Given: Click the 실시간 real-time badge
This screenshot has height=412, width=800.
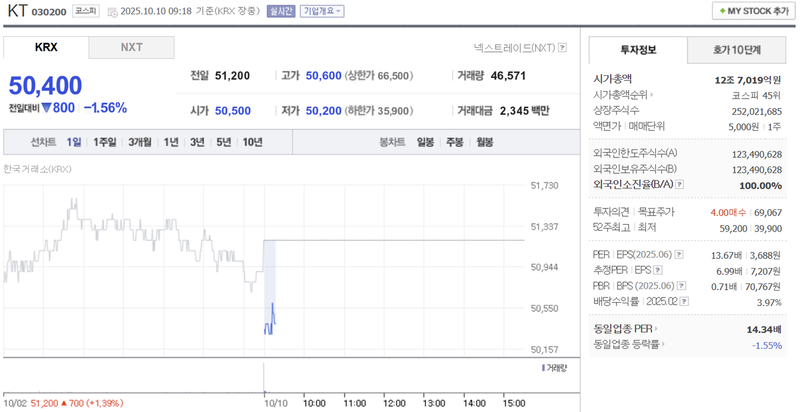Looking at the screenshot, I should (282, 11).
